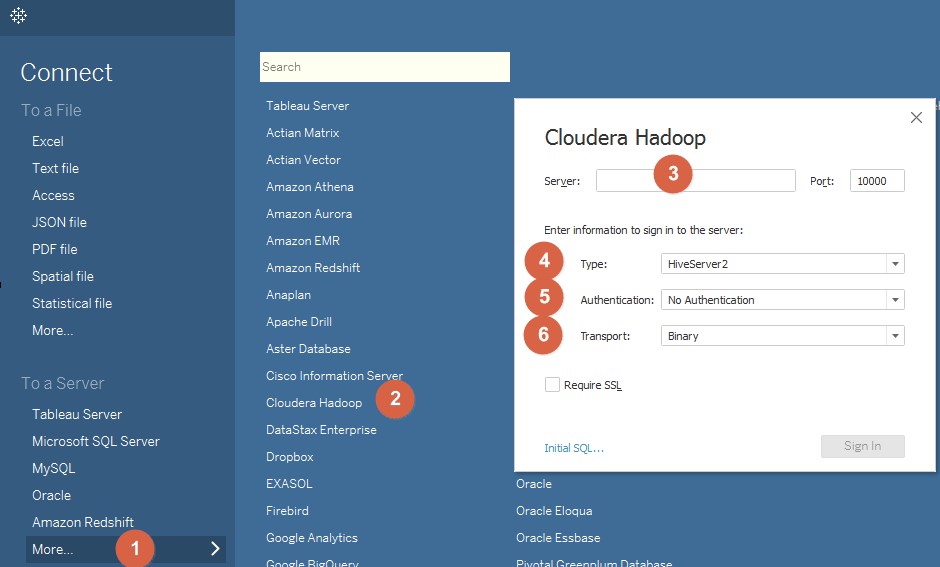
Task: Select JSON file connector
Action: tap(59, 222)
